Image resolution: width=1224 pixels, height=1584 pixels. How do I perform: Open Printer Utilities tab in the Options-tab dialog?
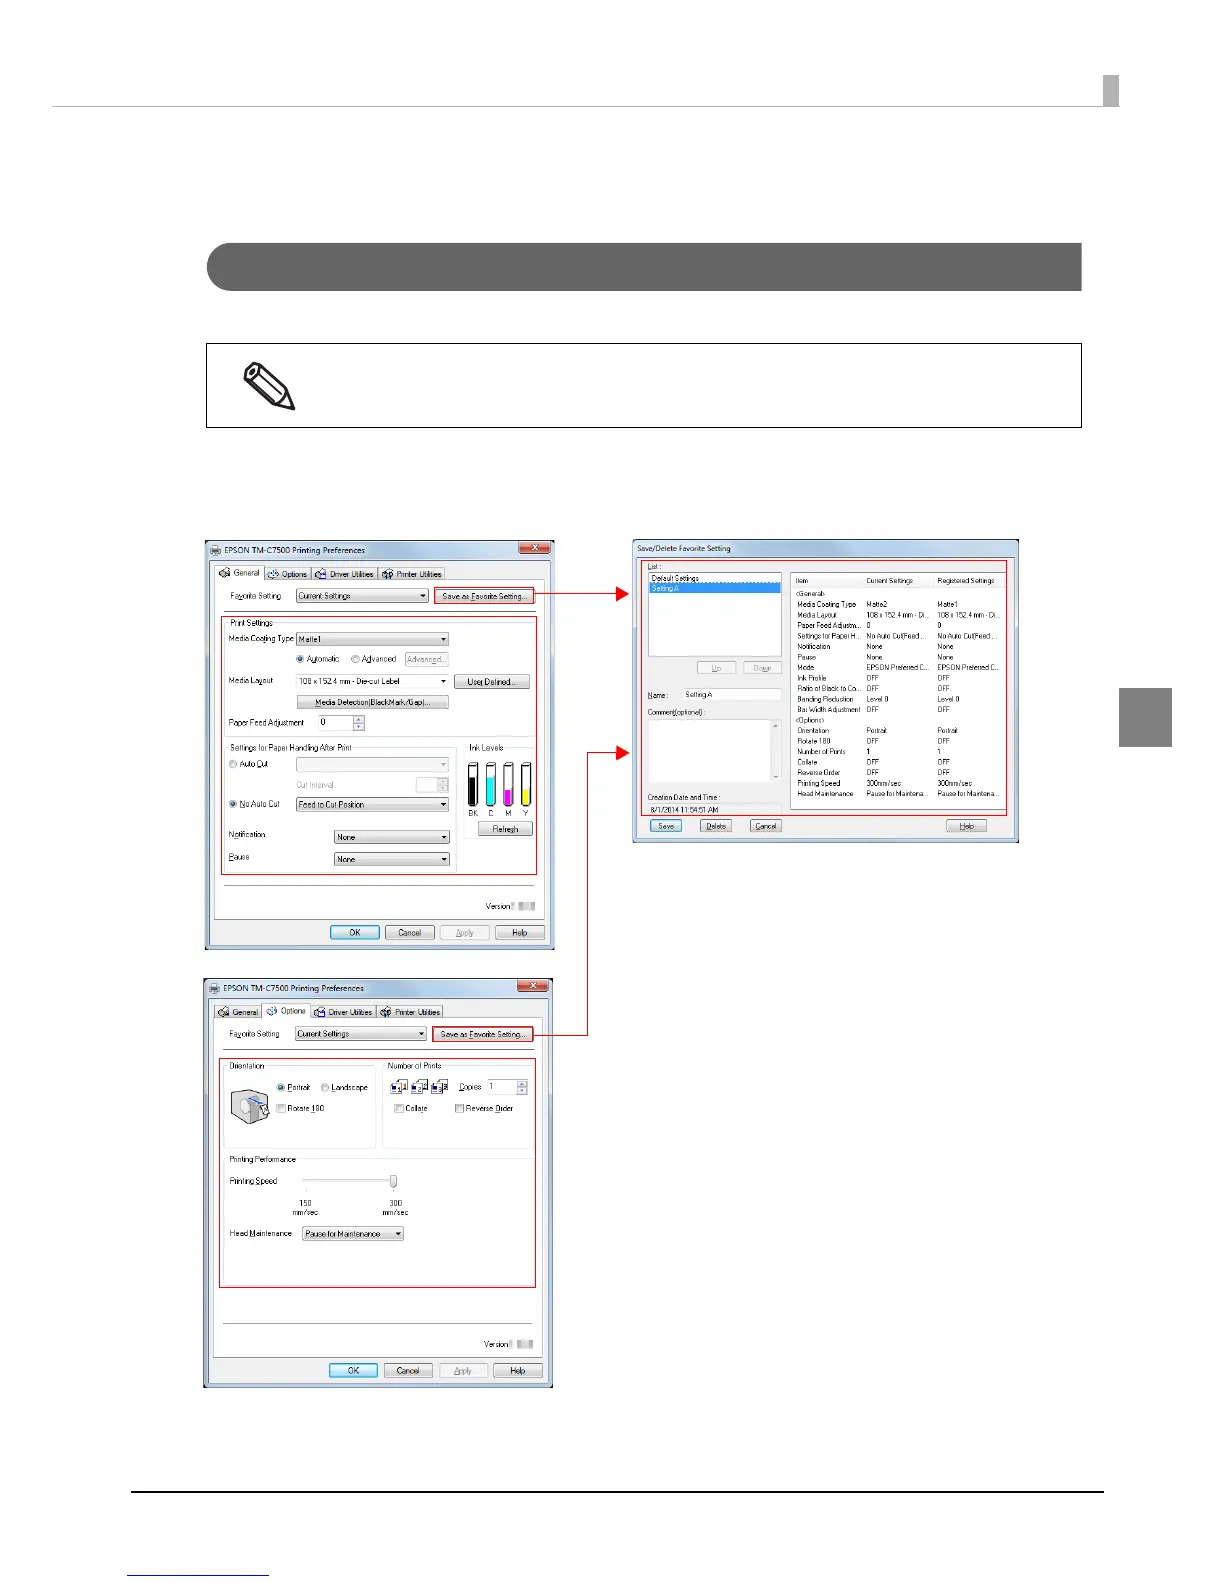click(x=410, y=1012)
